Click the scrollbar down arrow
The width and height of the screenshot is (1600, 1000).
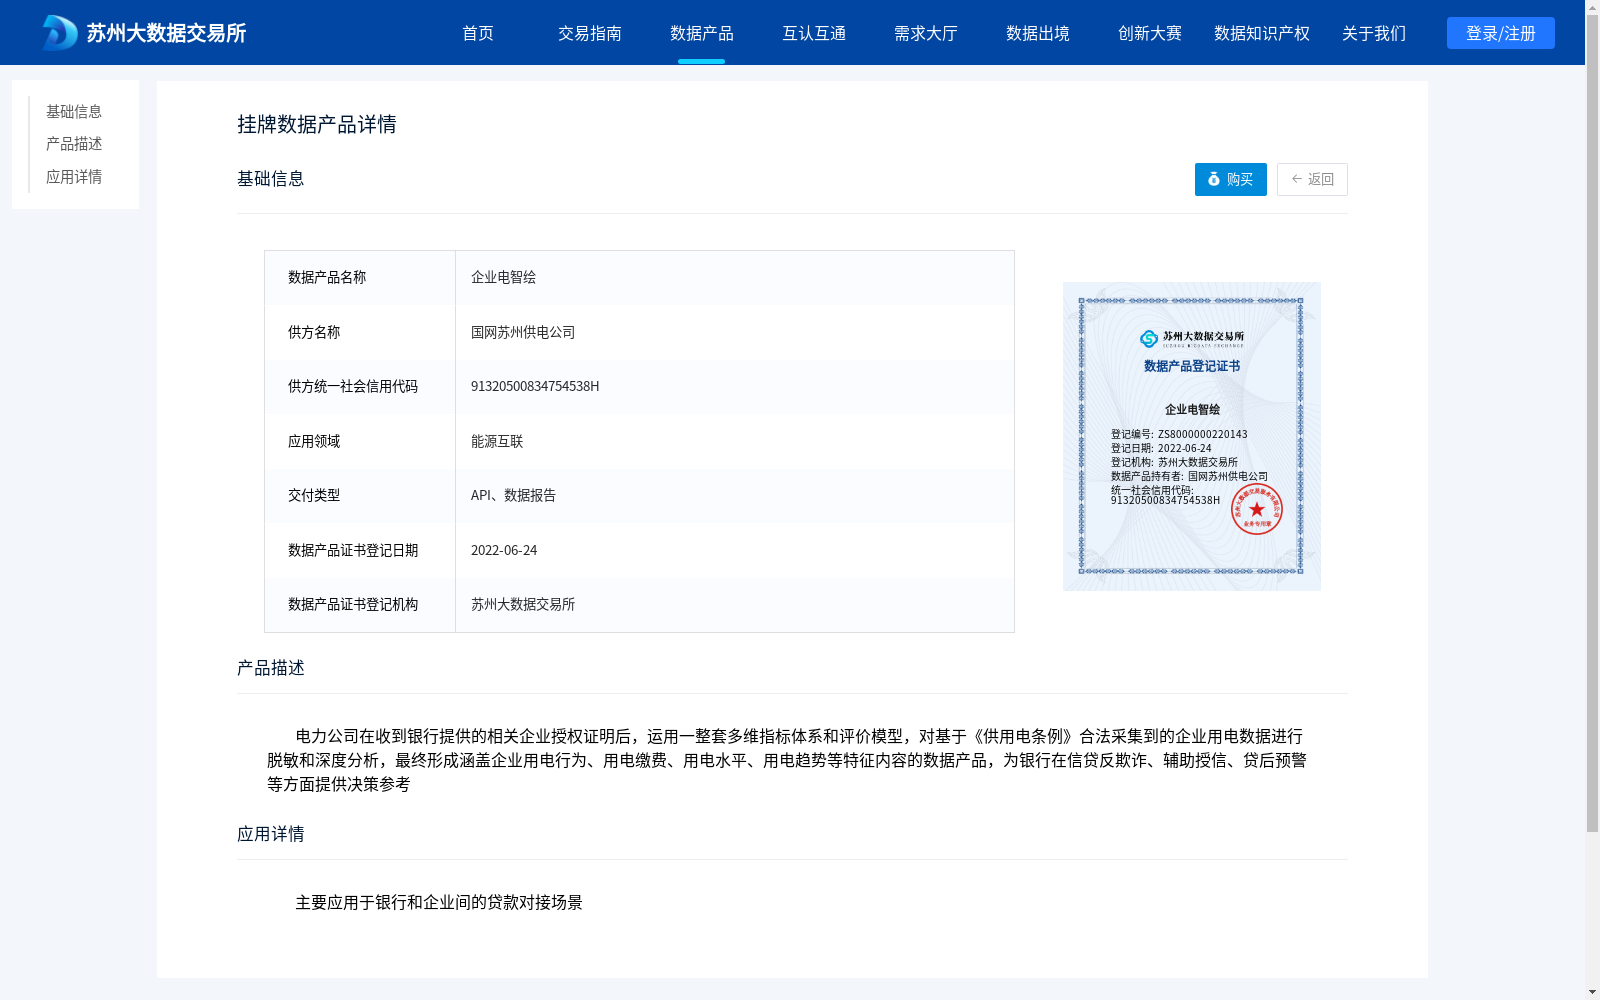1592,992
